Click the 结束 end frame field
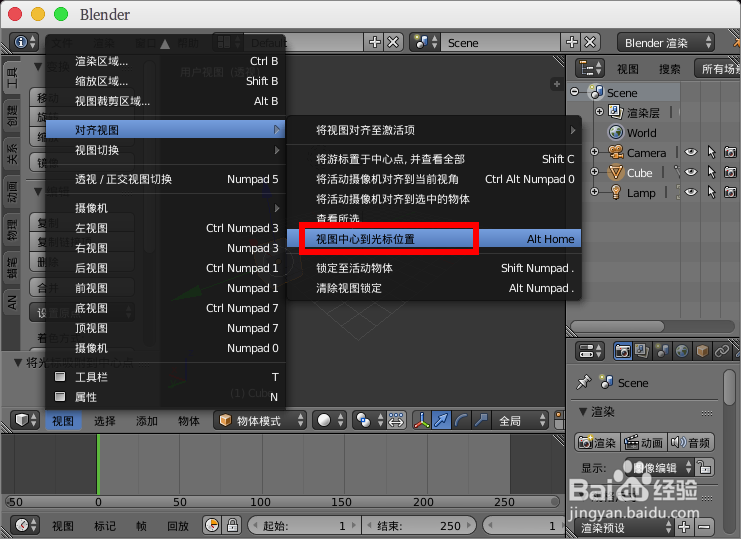The height and width of the screenshot is (539, 741). 419,525
